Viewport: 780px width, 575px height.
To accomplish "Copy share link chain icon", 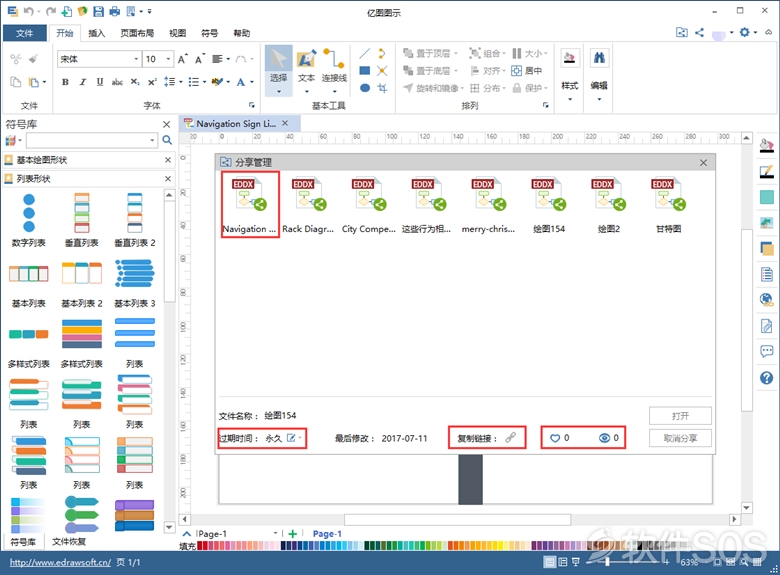I will point(511,438).
